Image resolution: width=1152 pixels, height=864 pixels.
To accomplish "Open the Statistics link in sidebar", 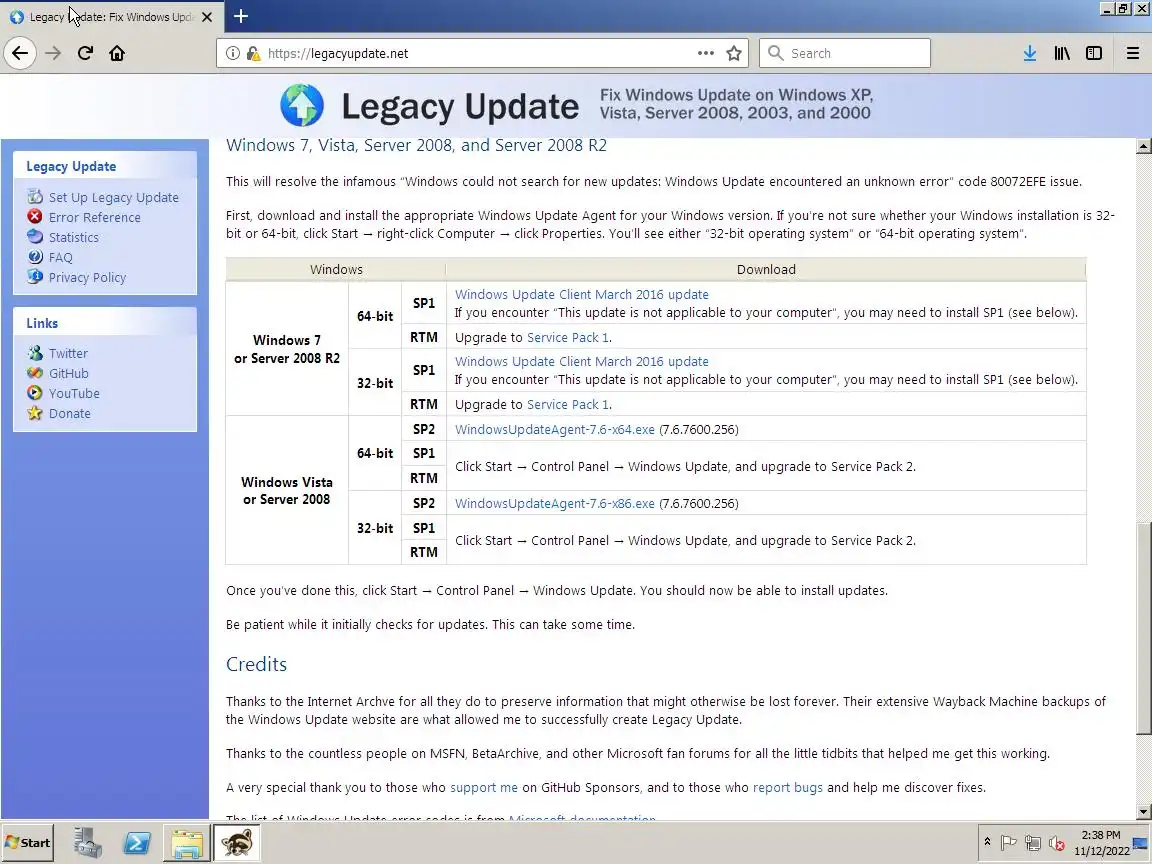I will 73,237.
